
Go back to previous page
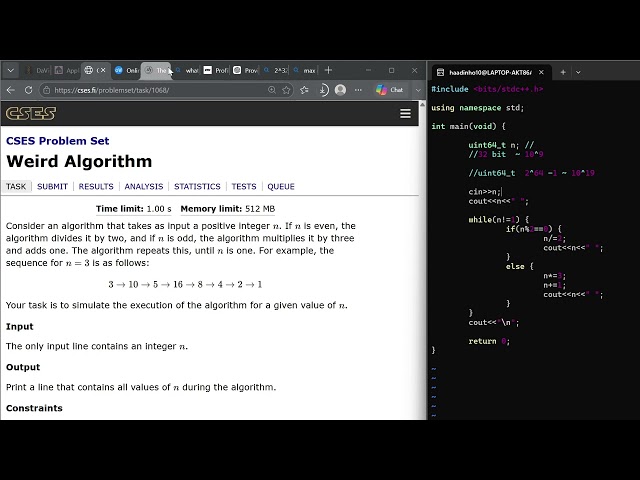click(11, 90)
